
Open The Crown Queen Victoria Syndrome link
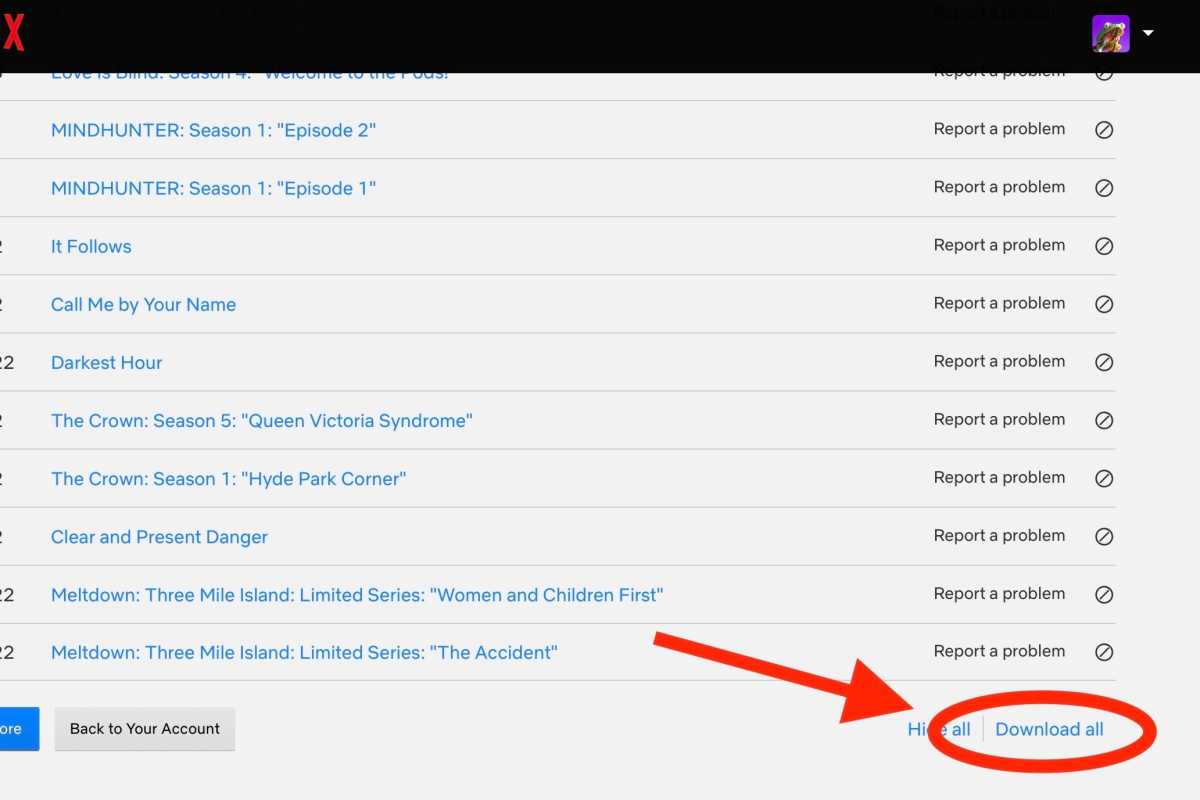click(x=262, y=420)
